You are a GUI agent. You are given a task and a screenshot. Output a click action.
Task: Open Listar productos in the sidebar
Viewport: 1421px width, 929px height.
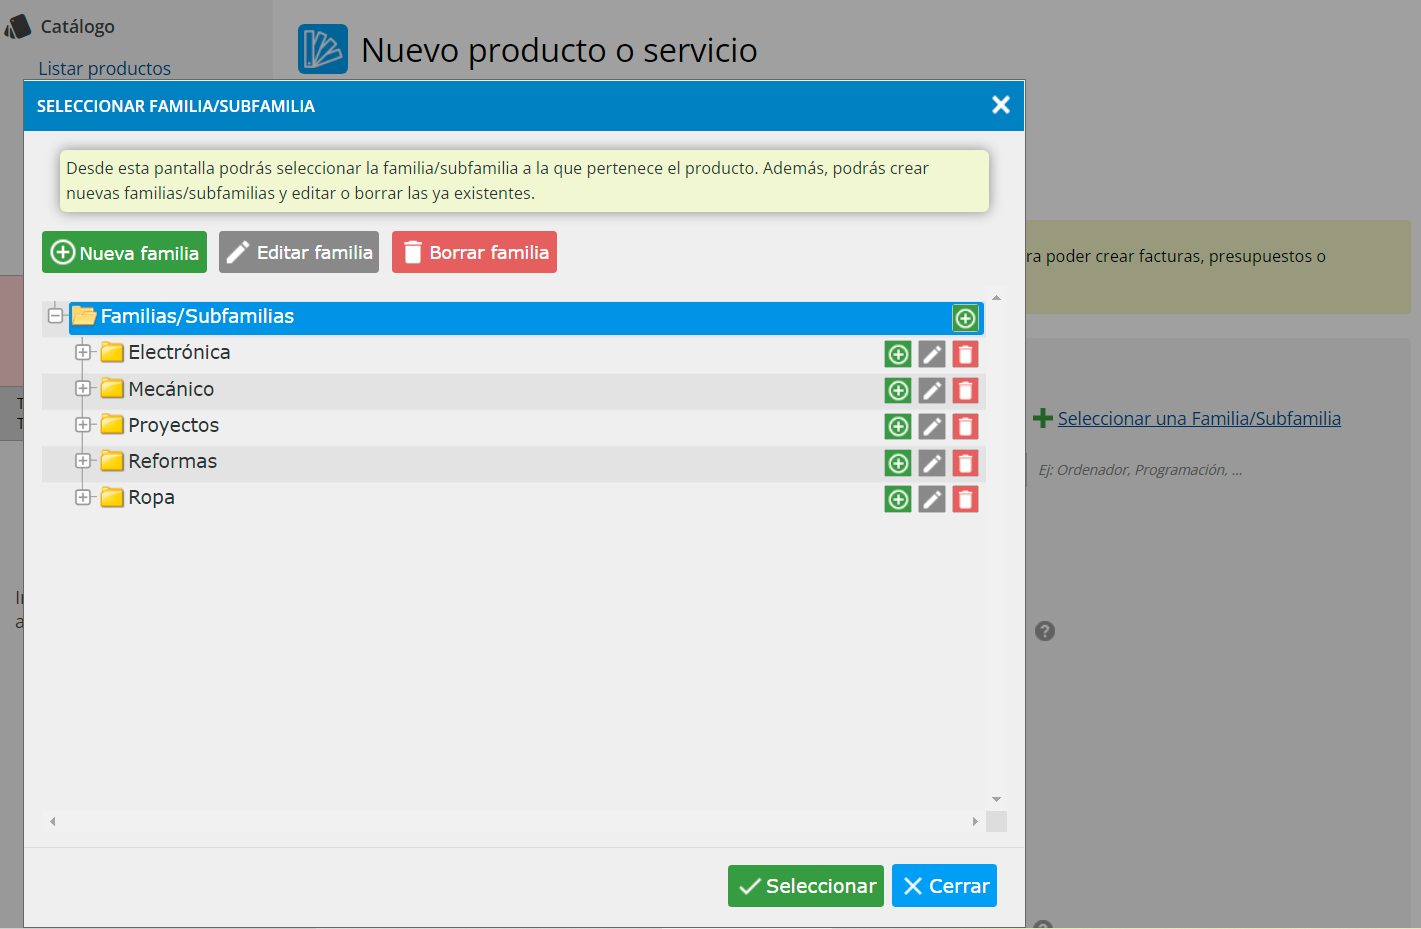[x=105, y=68]
